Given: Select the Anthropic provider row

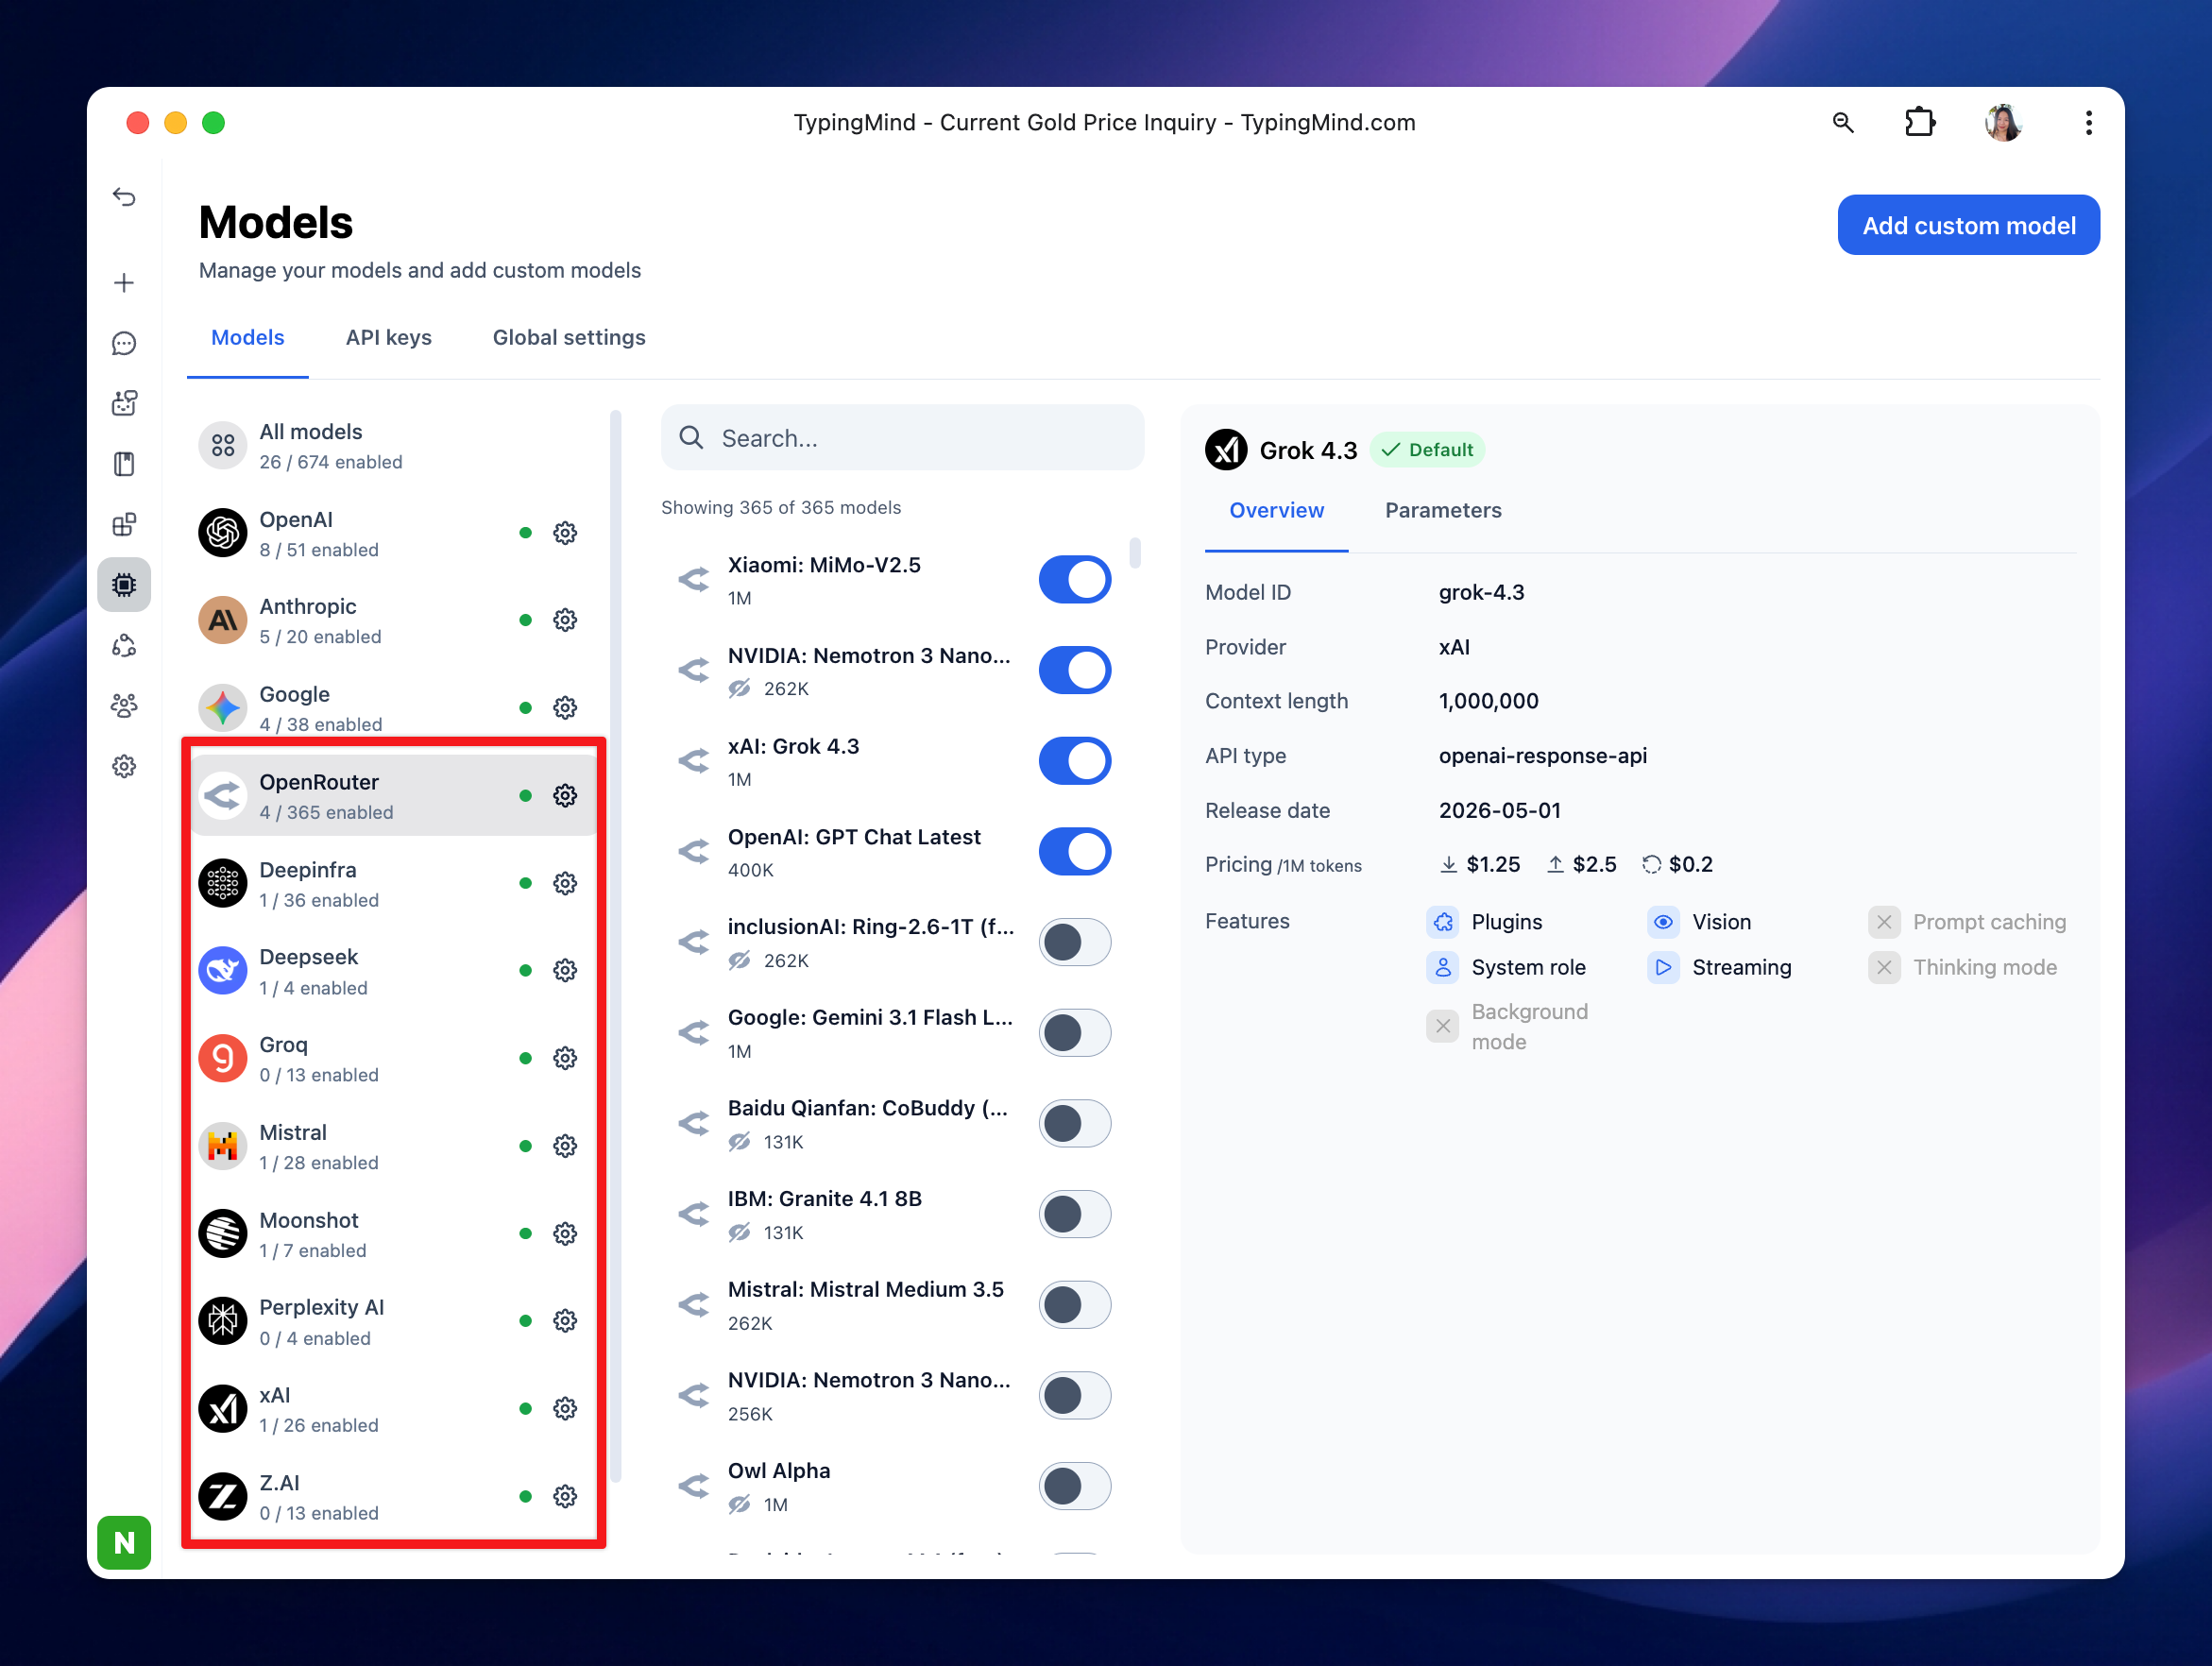Looking at the screenshot, I should pyautogui.click(x=394, y=620).
